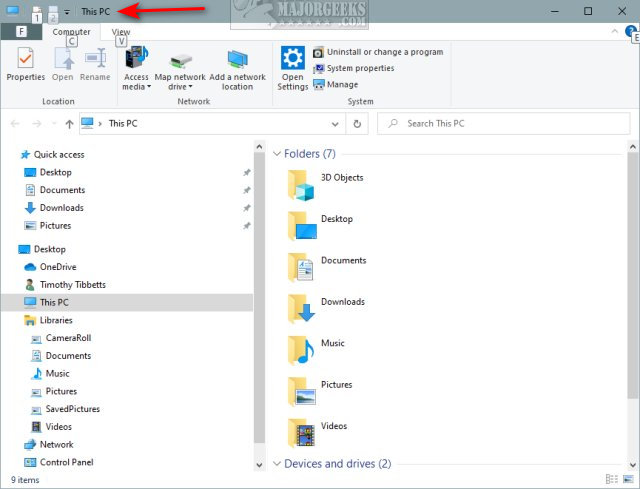Switch to Details view in status bar
The width and height of the screenshot is (640, 489).
611,479
